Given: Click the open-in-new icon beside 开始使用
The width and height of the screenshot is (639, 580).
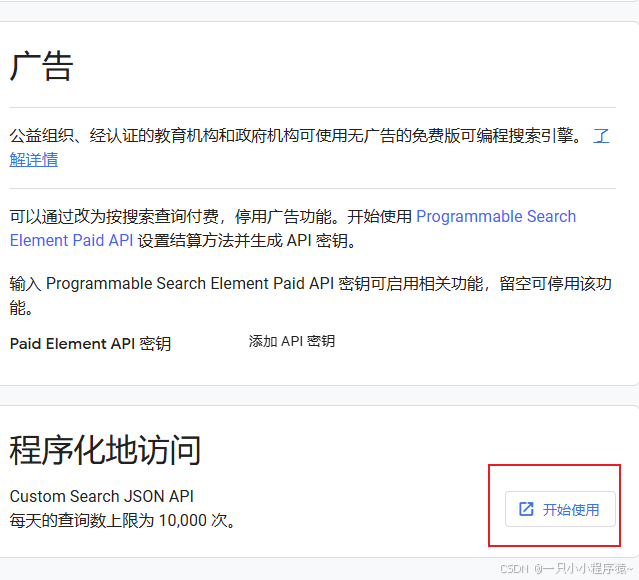Looking at the screenshot, I should (x=526, y=509).
